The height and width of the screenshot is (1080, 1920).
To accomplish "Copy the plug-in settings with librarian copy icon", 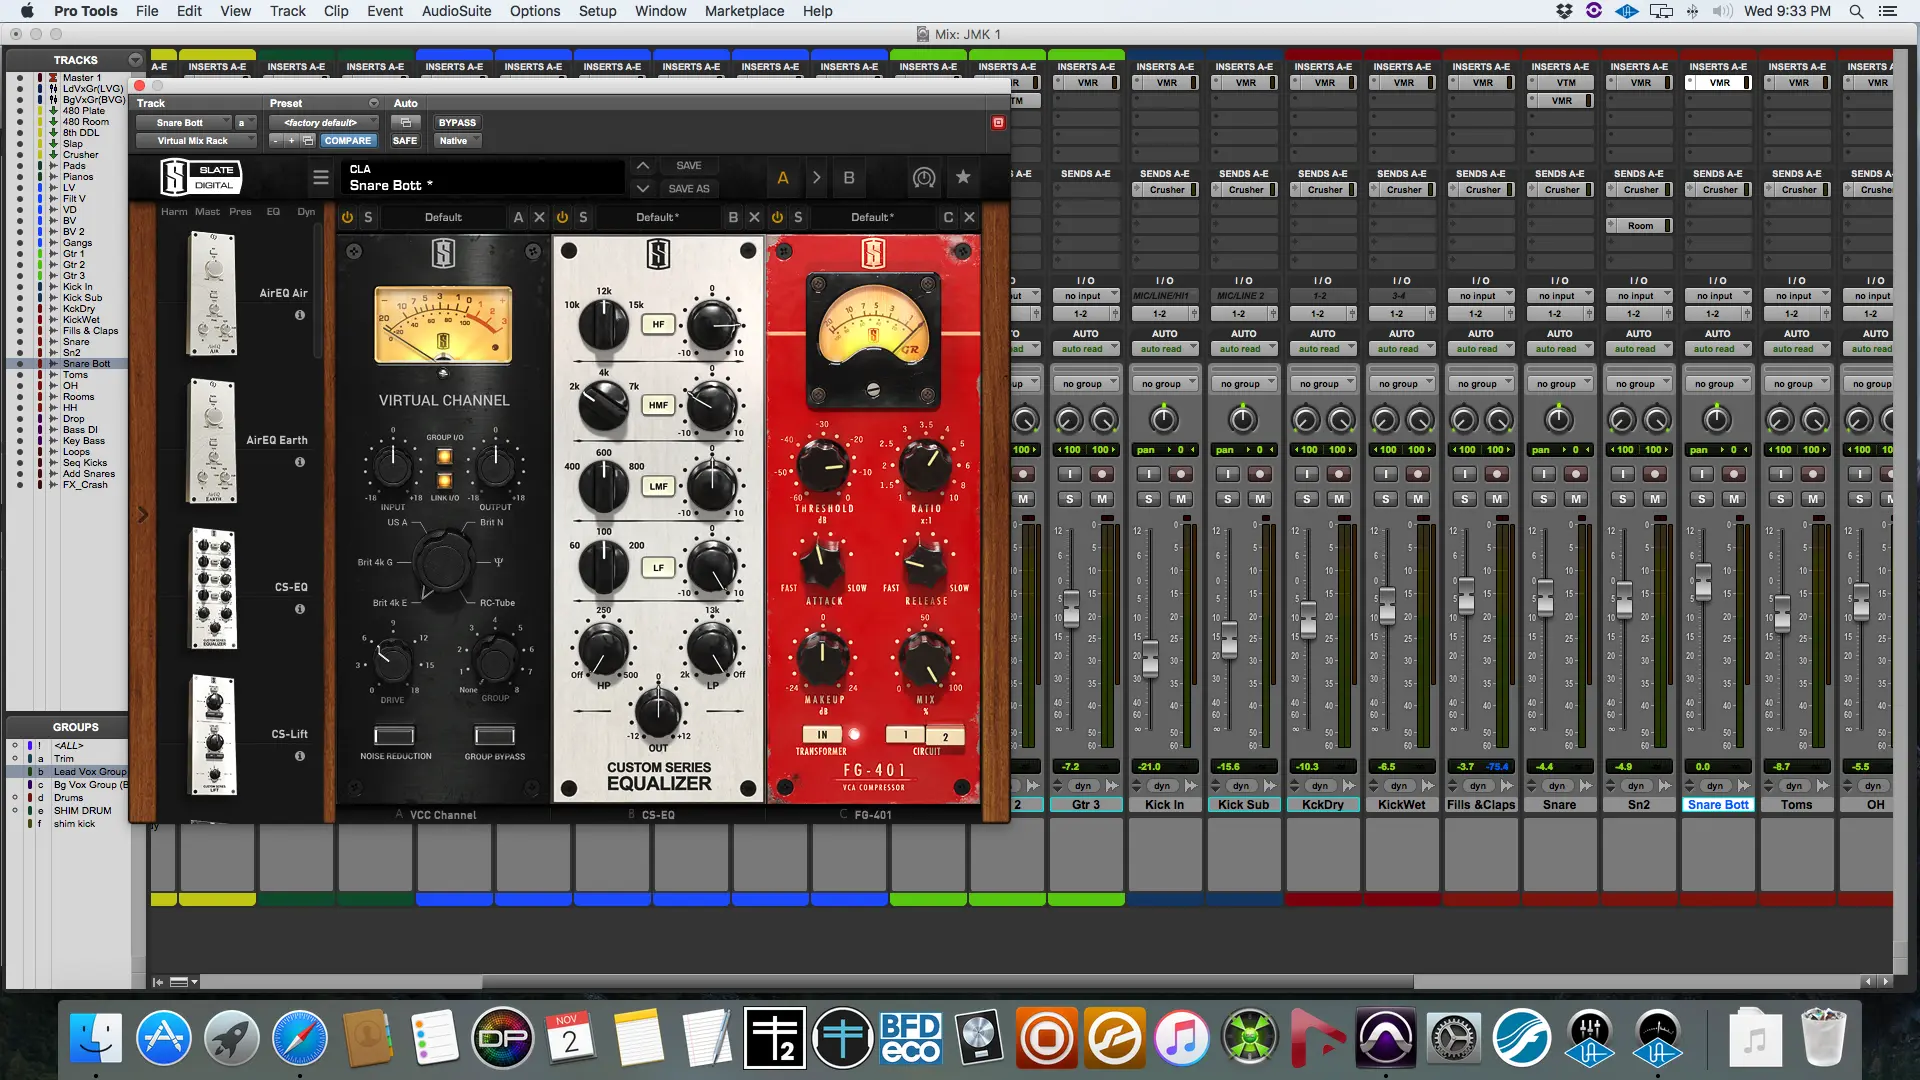I will 308,141.
